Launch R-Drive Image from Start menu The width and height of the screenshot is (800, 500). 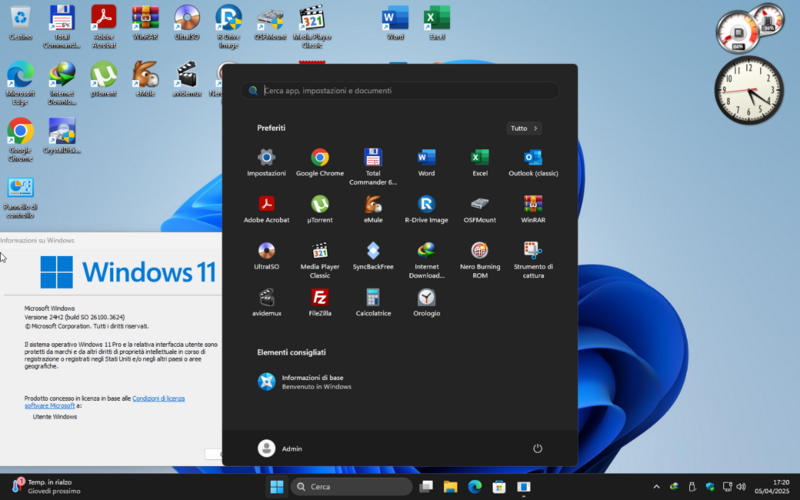(427, 209)
